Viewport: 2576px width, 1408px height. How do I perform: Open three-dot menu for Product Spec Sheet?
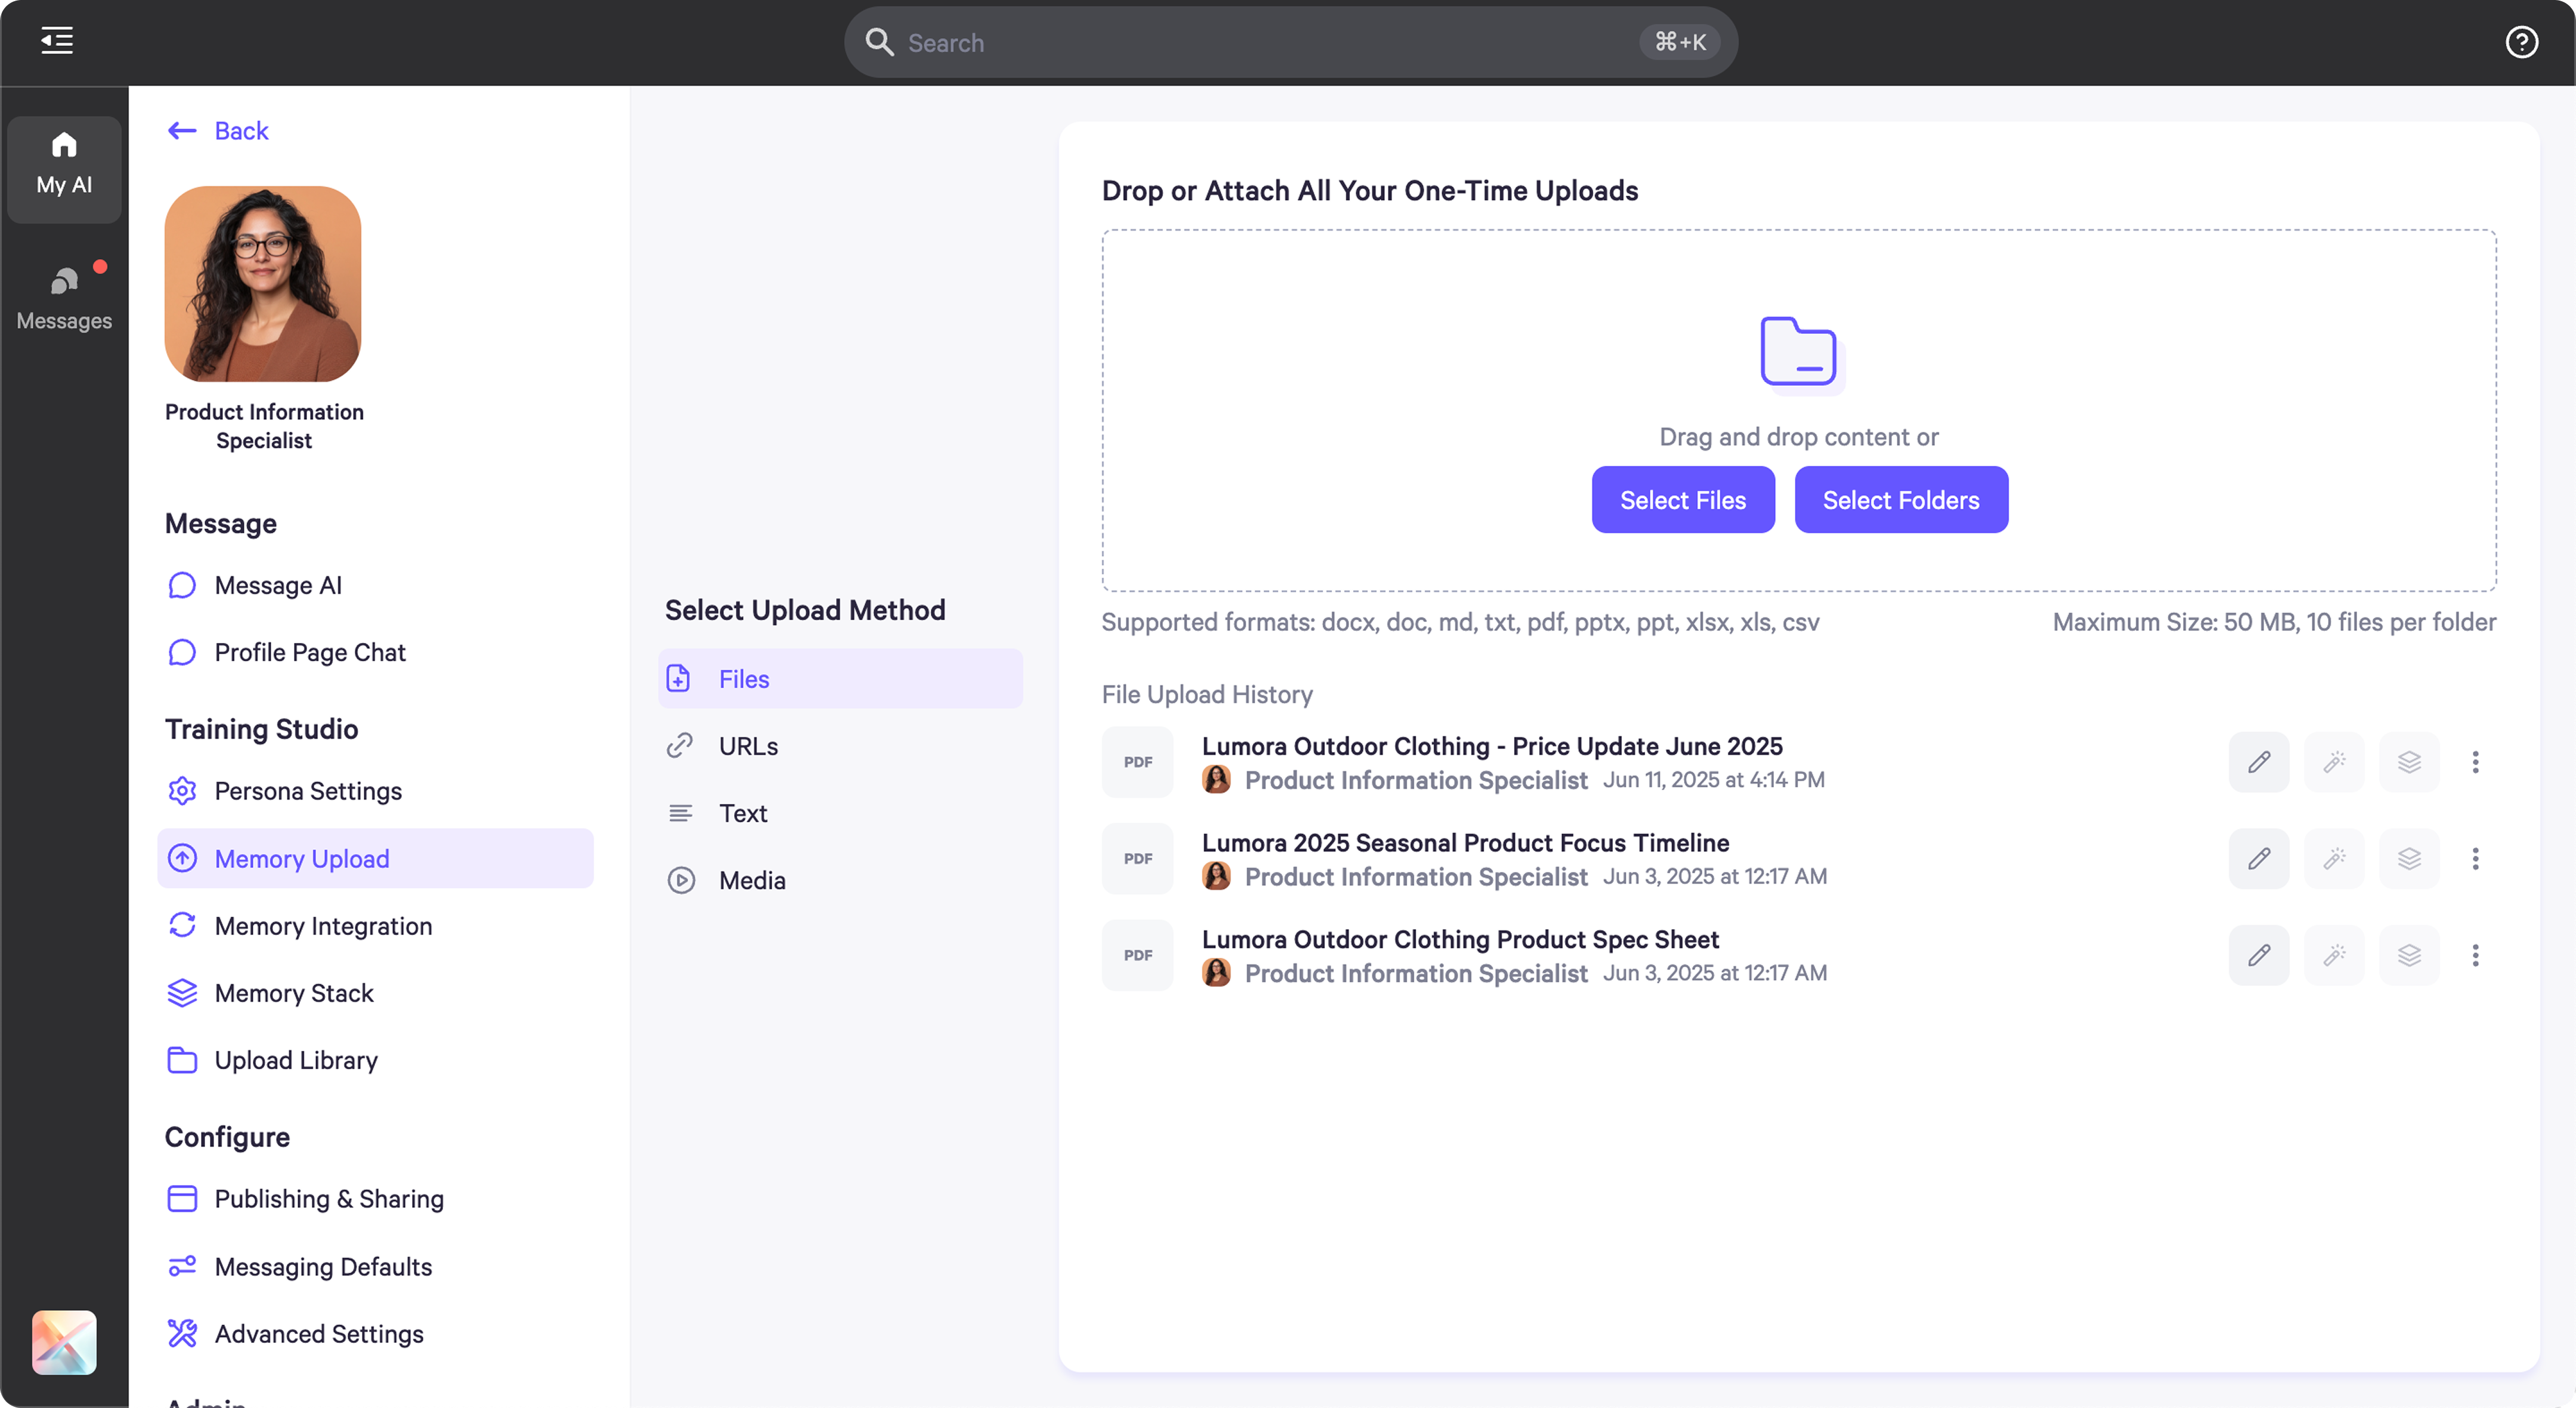tap(2475, 955)
